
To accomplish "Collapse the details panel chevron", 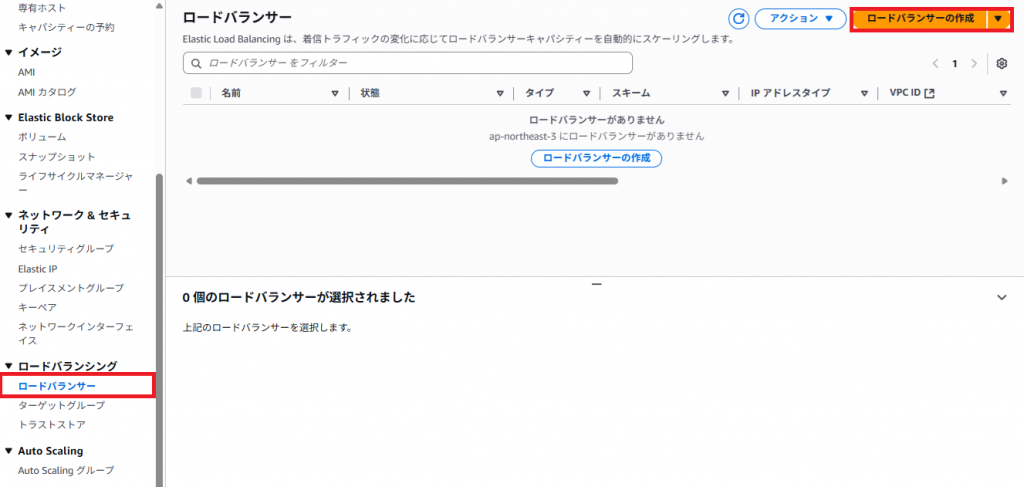I will click(1002, 297).
